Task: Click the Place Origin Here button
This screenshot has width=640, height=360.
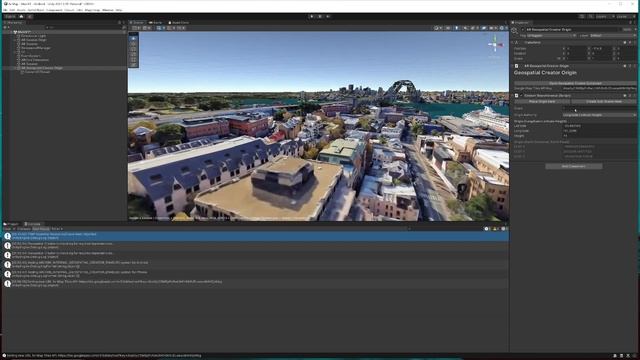Action: (x=542, y=101)
